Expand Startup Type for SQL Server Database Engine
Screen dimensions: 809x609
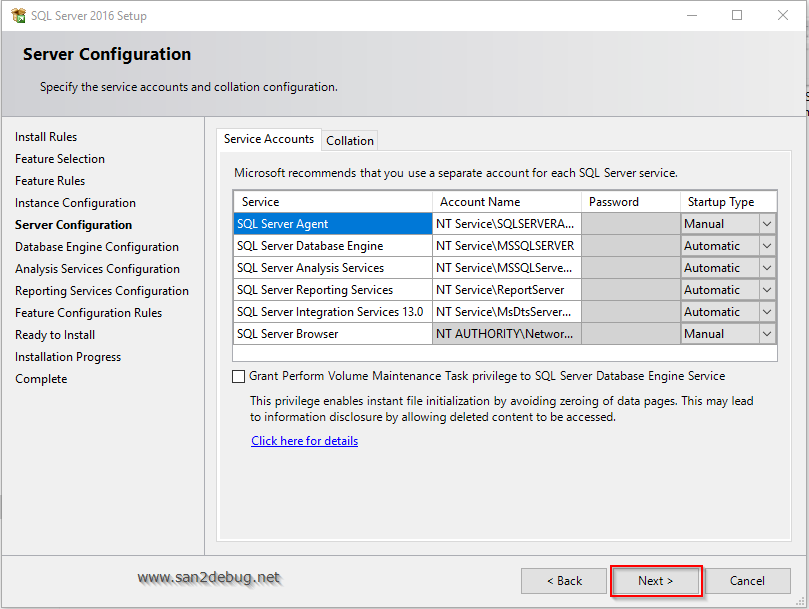(x=767, y=246)
